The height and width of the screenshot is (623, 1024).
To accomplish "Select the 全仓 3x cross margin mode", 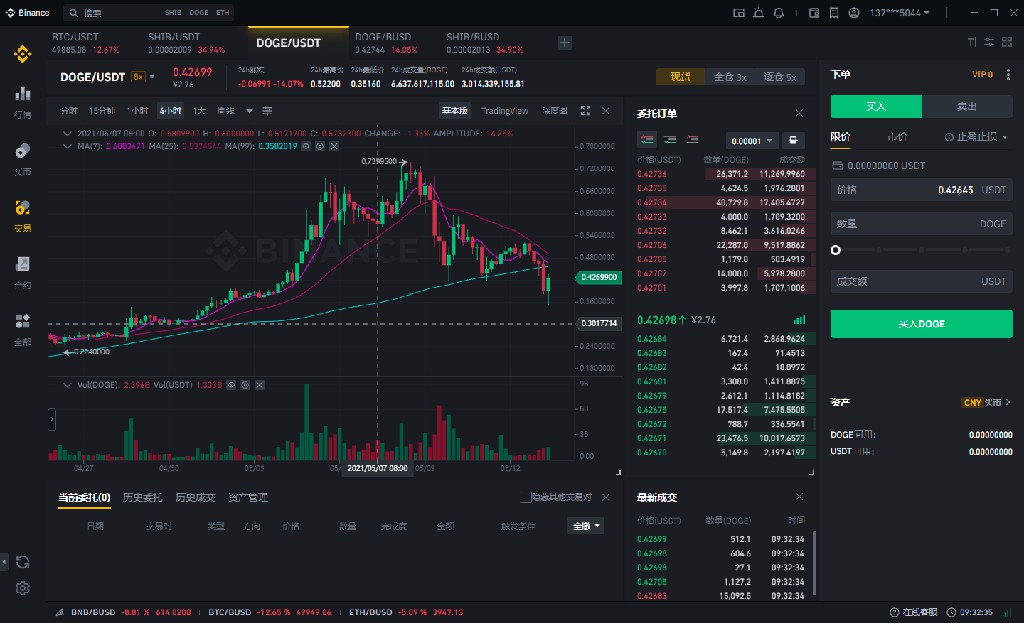I will (x=729, y=77).
